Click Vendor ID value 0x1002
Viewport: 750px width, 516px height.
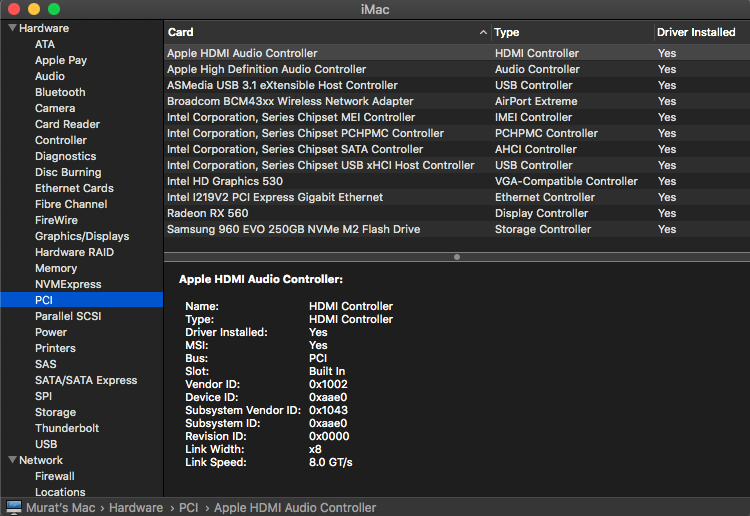(x=328, y=384)
